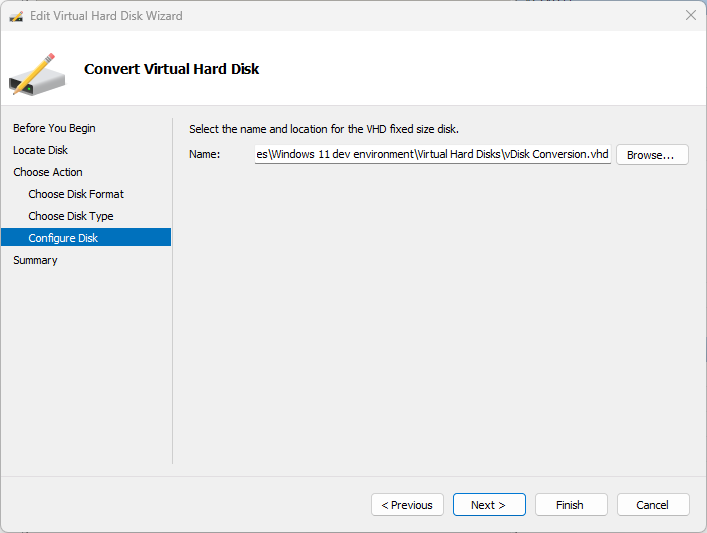Jump to the Choose Disk Format step
This screenshot has width=707, height=533.
click(76, 194)
